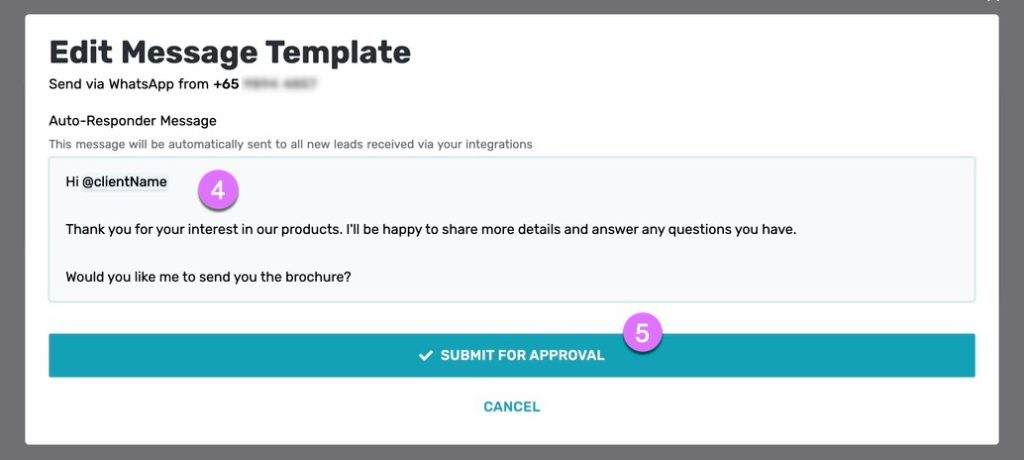1024x460 pixels.
Task: Click the +65 country code
Action: tap(226, 84)
